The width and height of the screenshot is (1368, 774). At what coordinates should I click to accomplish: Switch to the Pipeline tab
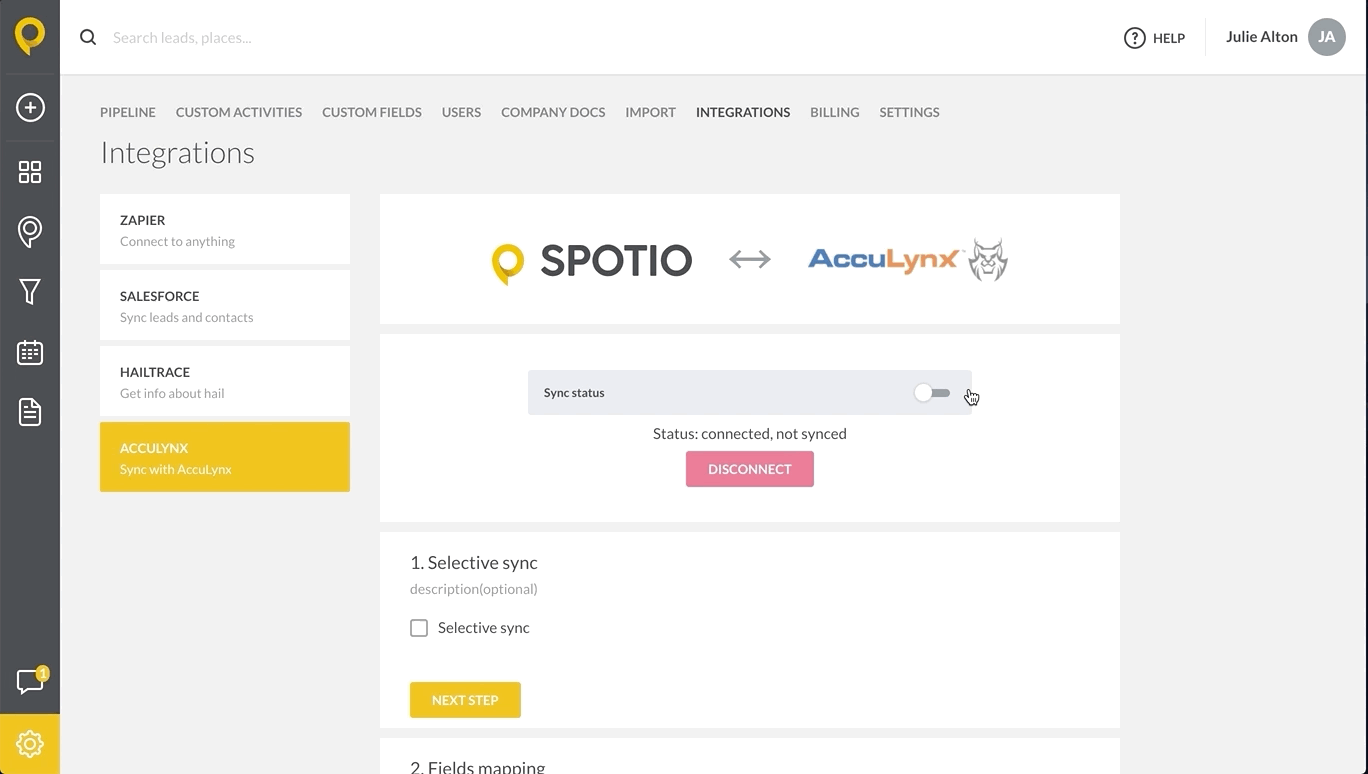(128, 112)
